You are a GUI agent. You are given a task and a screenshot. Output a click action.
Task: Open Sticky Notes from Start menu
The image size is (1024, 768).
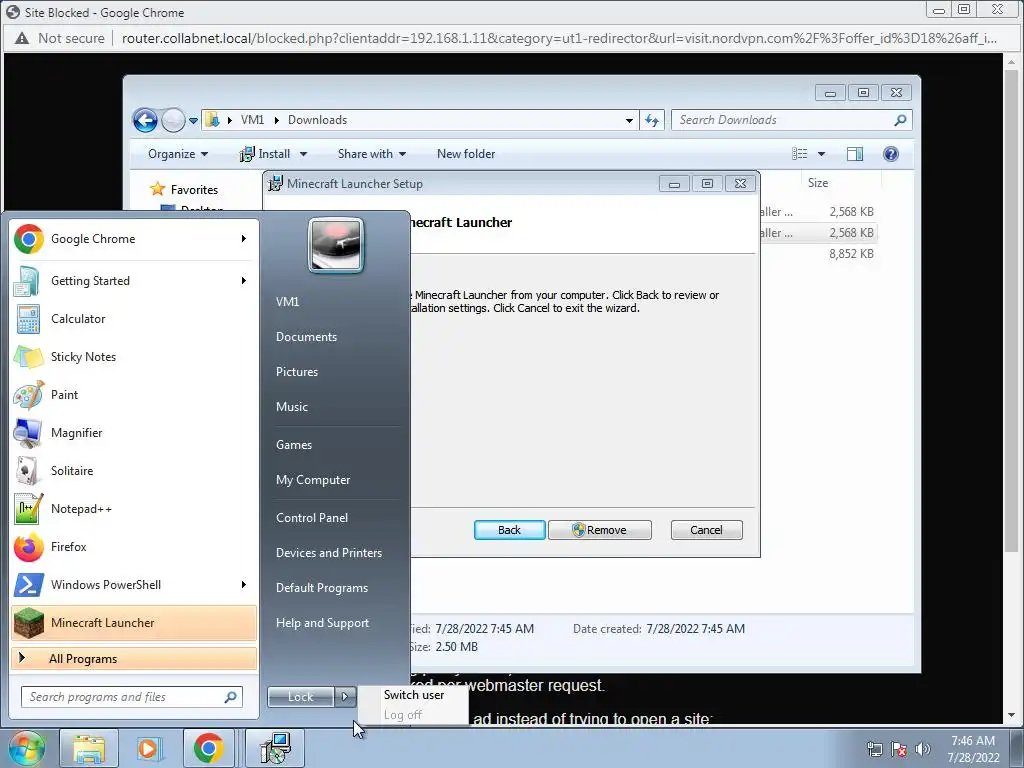(134, 357)
